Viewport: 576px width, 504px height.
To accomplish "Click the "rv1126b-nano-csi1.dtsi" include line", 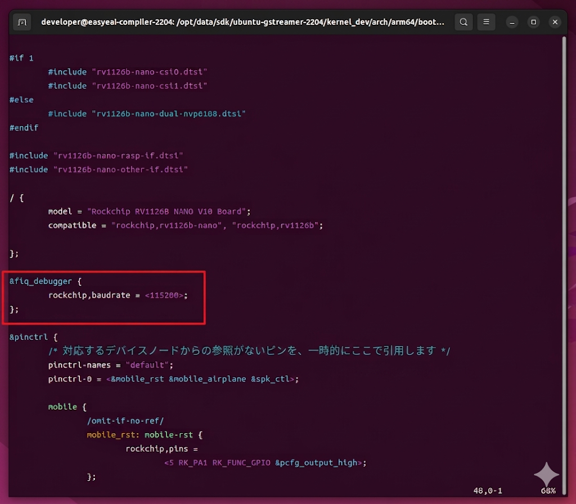I will (127, 86).
